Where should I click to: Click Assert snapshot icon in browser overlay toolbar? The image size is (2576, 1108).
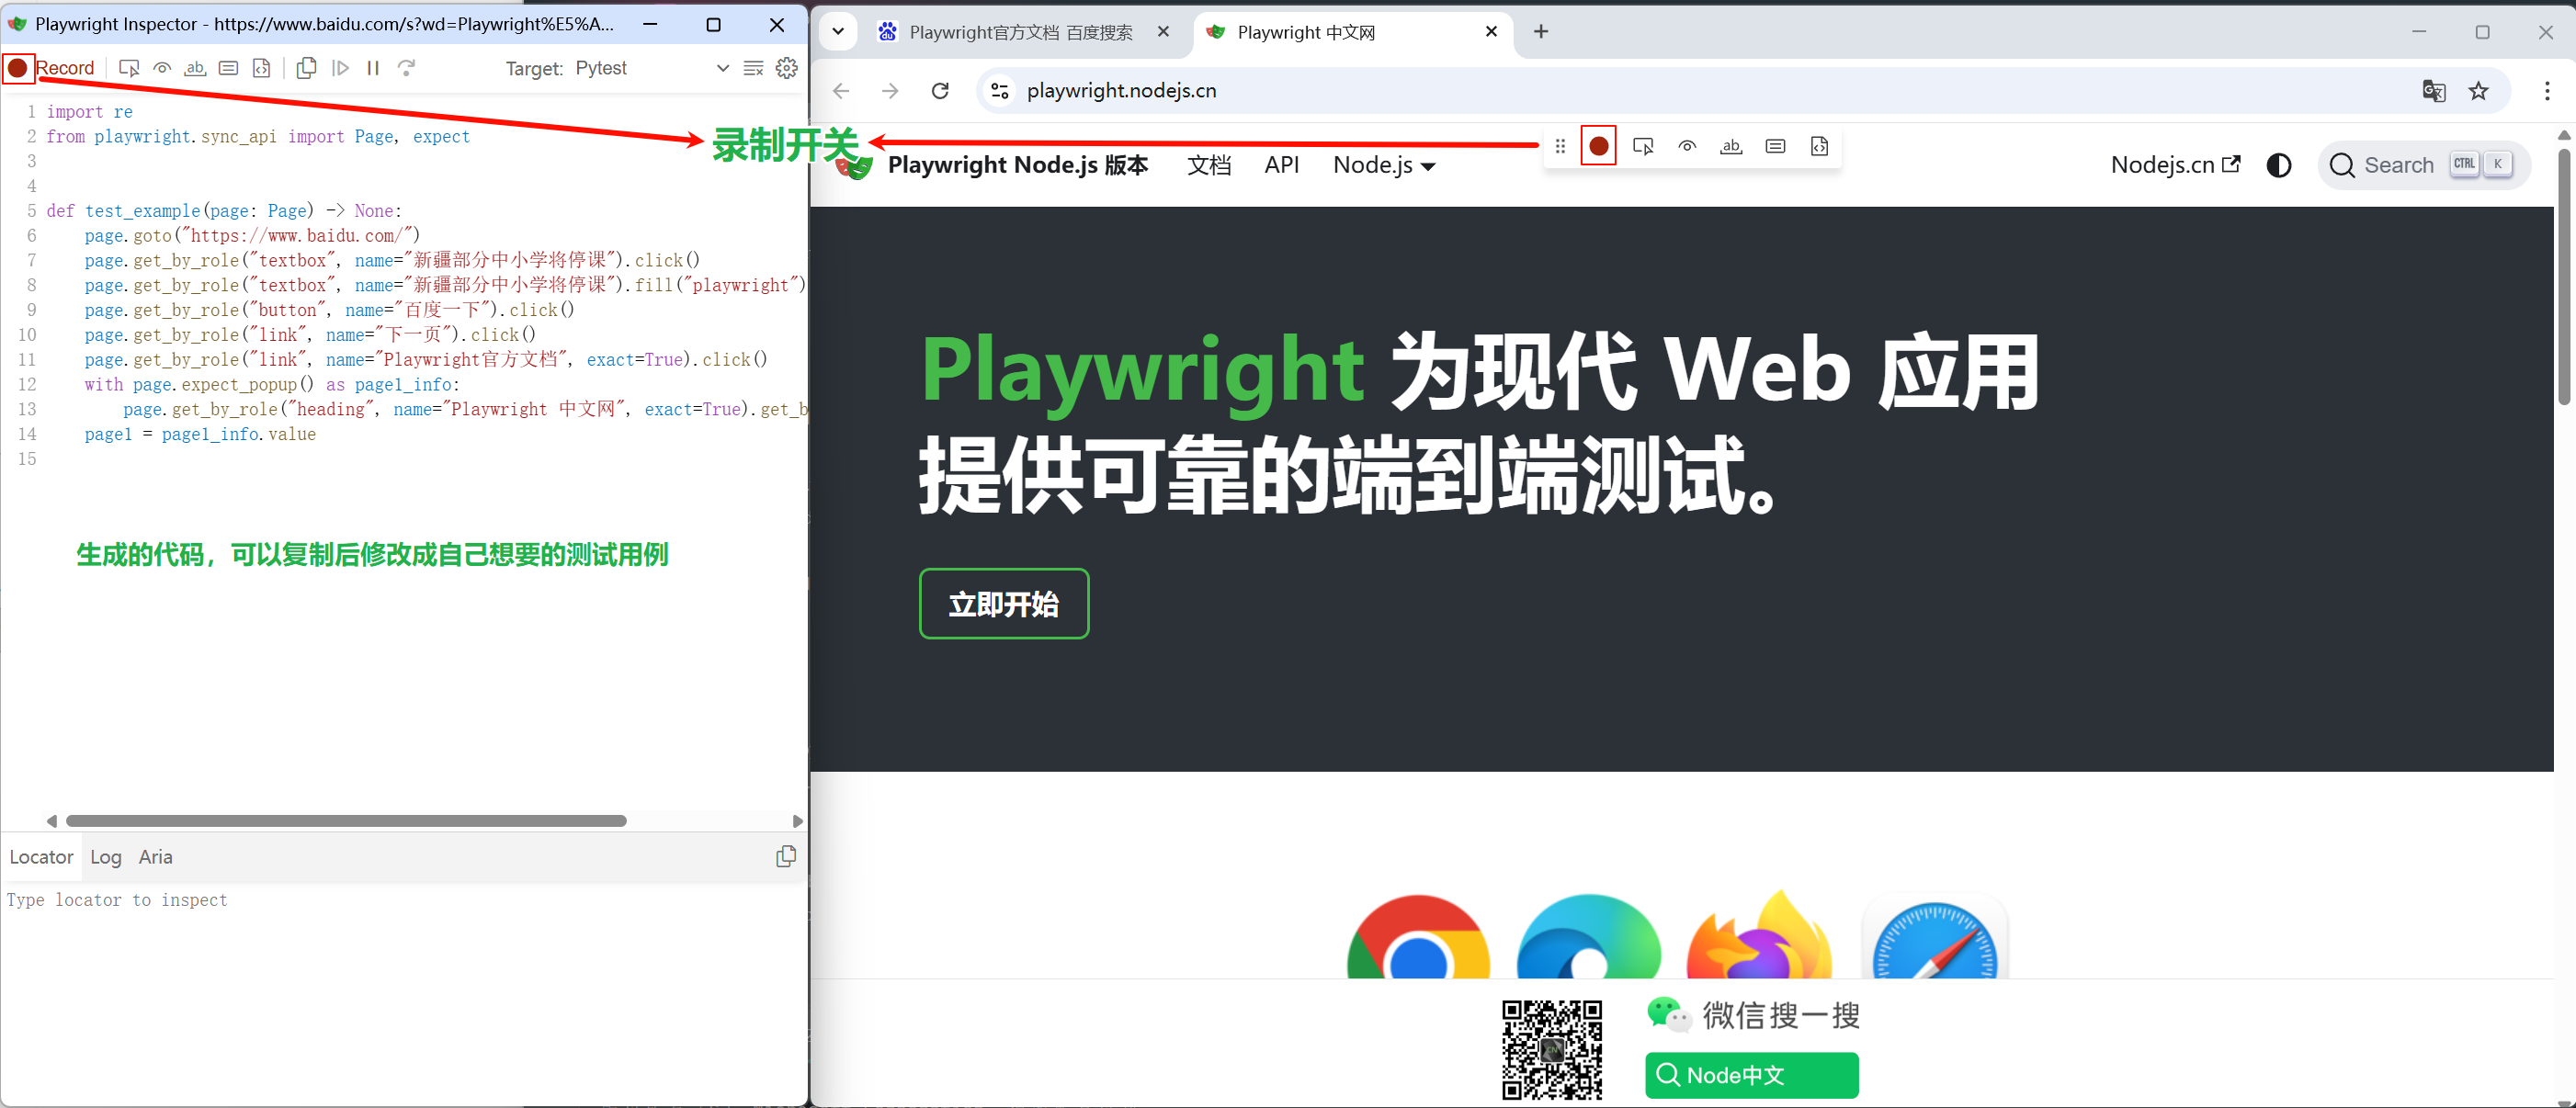coord(1819,147)
